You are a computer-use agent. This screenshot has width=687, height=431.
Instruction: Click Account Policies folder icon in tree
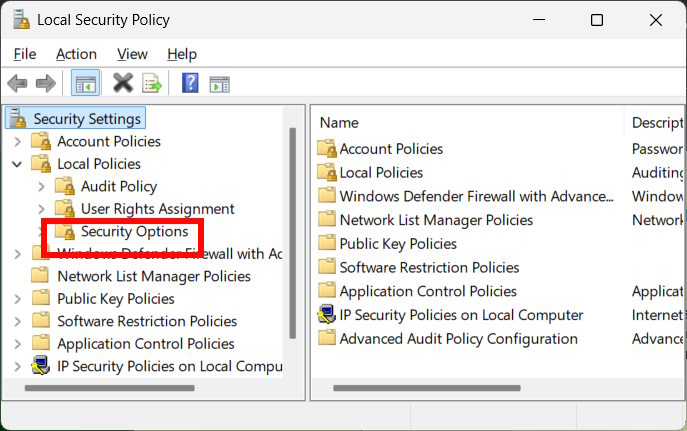pyautogui.click(x=41, y=141)
